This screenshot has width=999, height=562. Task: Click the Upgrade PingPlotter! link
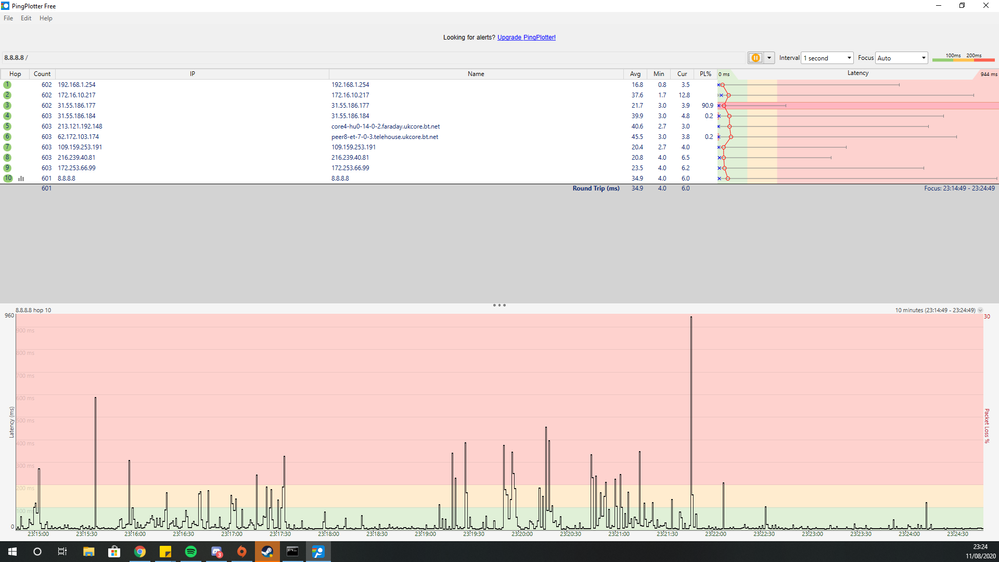click(x=526, y=37)
